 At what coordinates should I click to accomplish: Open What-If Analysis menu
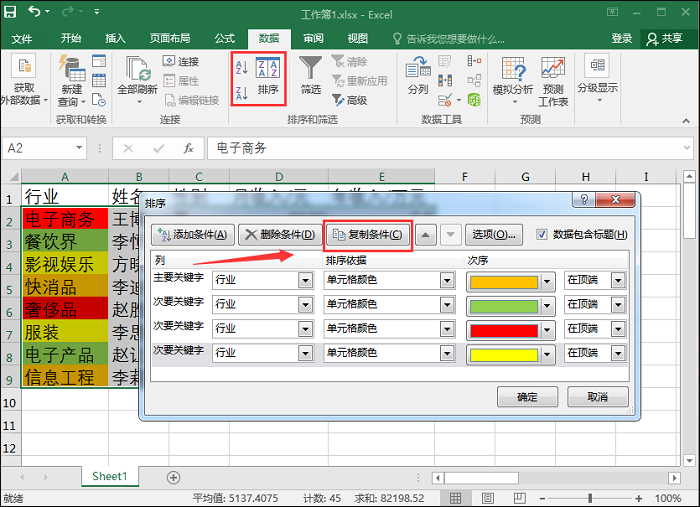(x=513, y=80)
